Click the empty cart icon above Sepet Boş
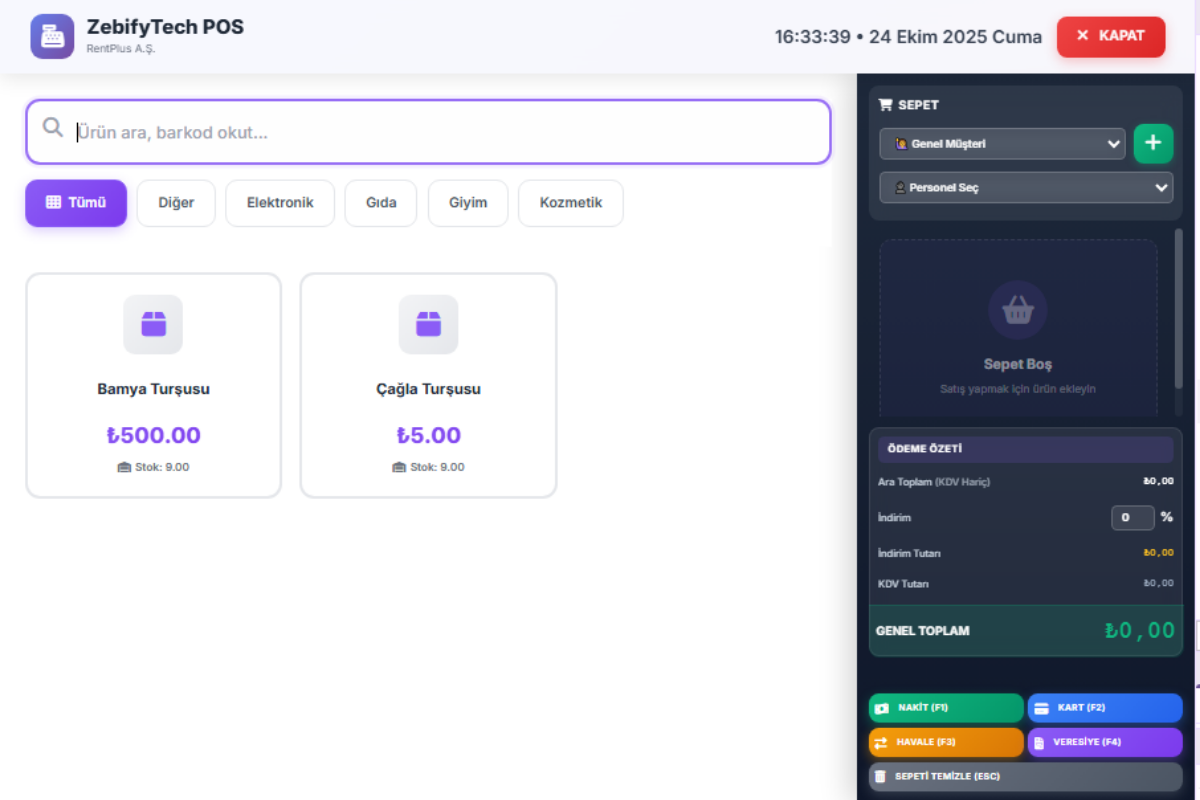The height and width of the screenshot is (800, 1200). (x=1017, y=309)
